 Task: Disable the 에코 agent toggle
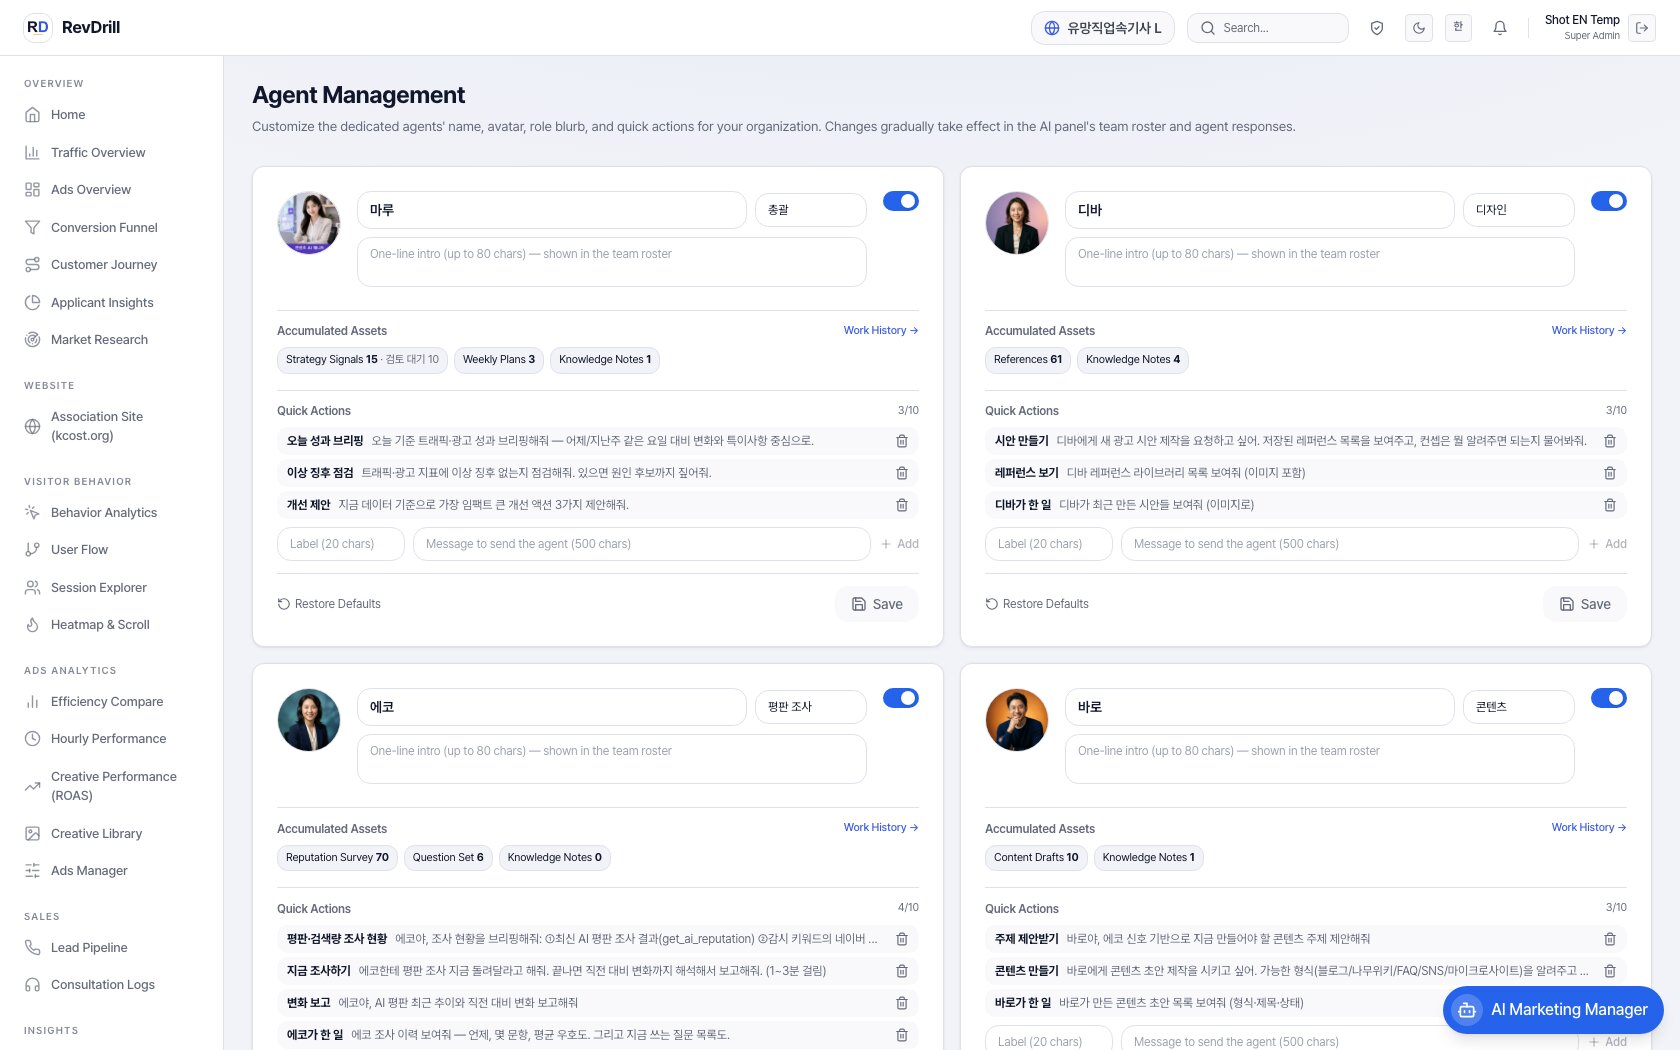pos(901,698)
